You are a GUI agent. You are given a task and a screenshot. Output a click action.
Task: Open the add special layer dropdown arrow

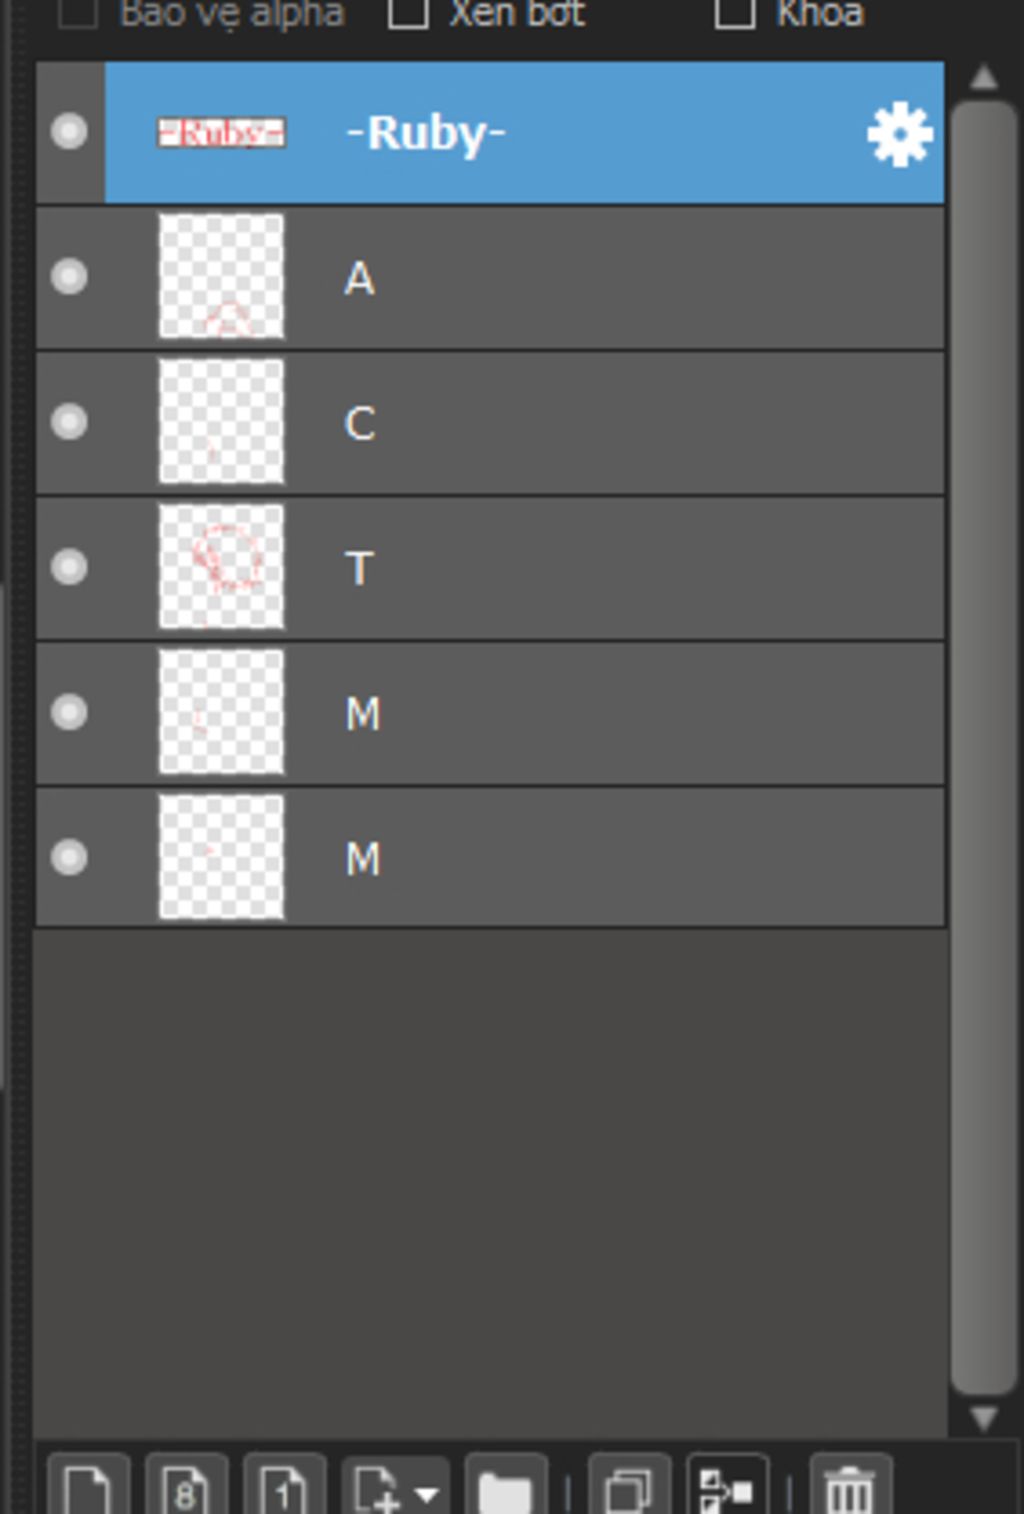pyautogui.click(x=427, y=1495)
